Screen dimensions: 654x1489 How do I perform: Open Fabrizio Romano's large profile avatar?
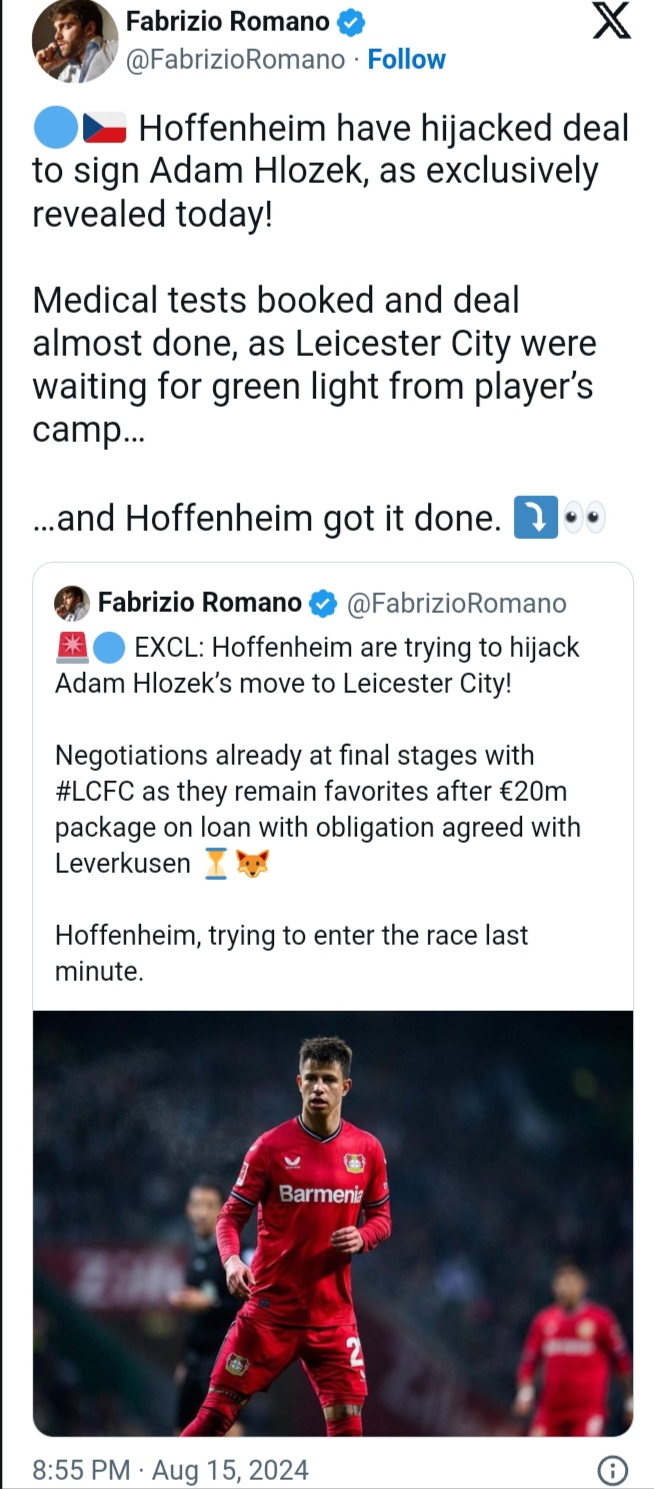click(74, 40)
